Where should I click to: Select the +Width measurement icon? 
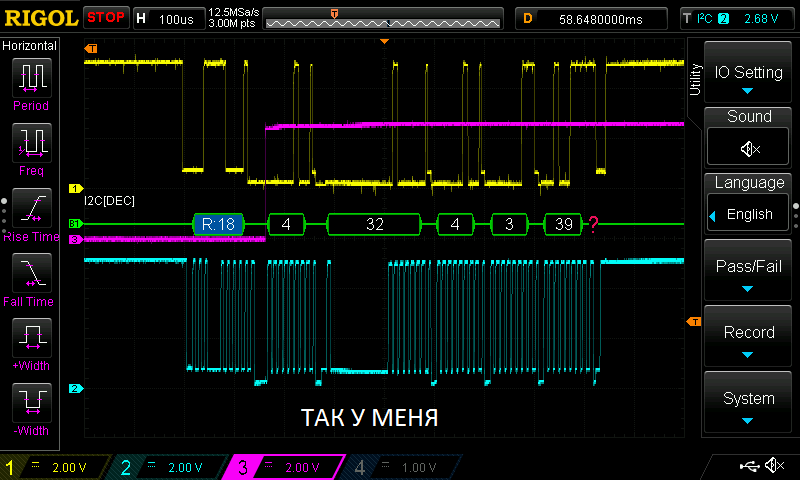(x=31, y=337)
